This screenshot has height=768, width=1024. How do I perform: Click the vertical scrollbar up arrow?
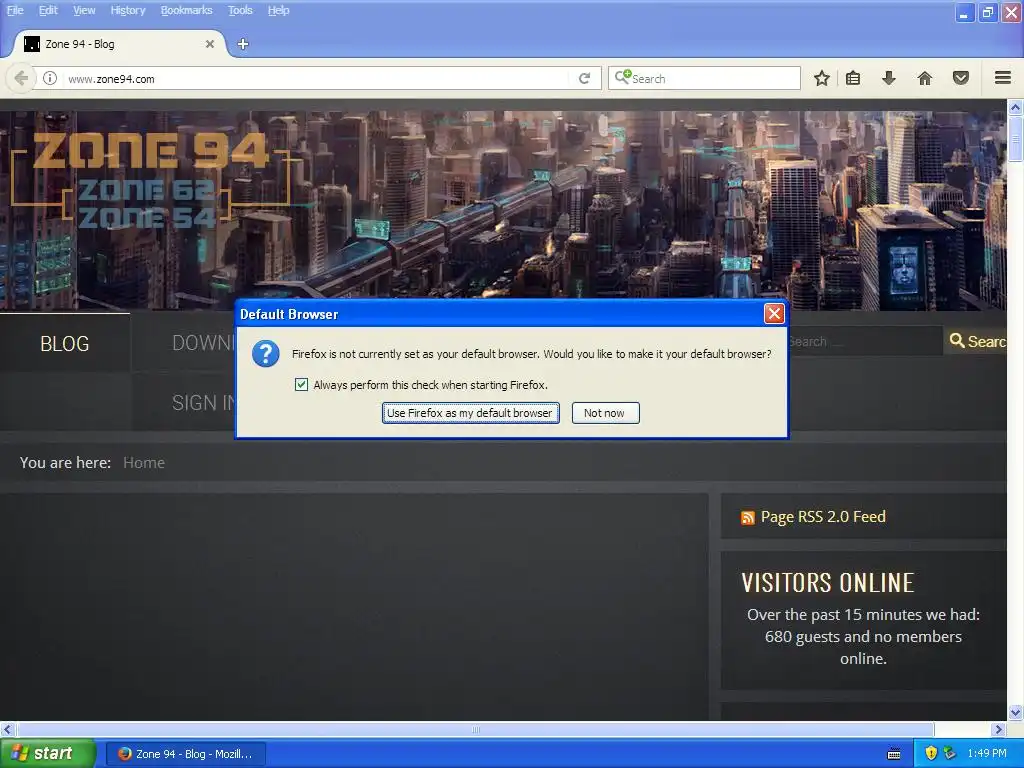click(x=1016, y=107)
